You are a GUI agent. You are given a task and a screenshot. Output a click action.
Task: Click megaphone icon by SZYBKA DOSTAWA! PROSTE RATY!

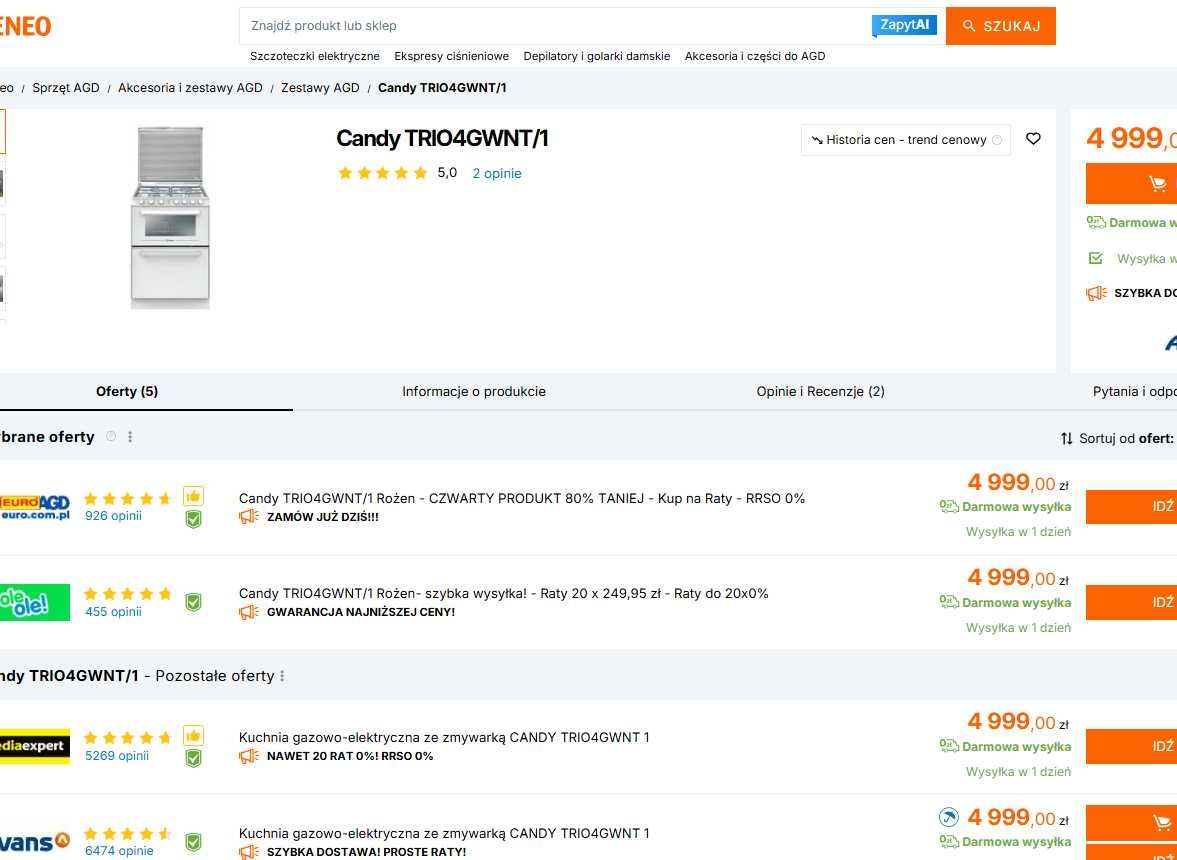(x=248, y=852)
